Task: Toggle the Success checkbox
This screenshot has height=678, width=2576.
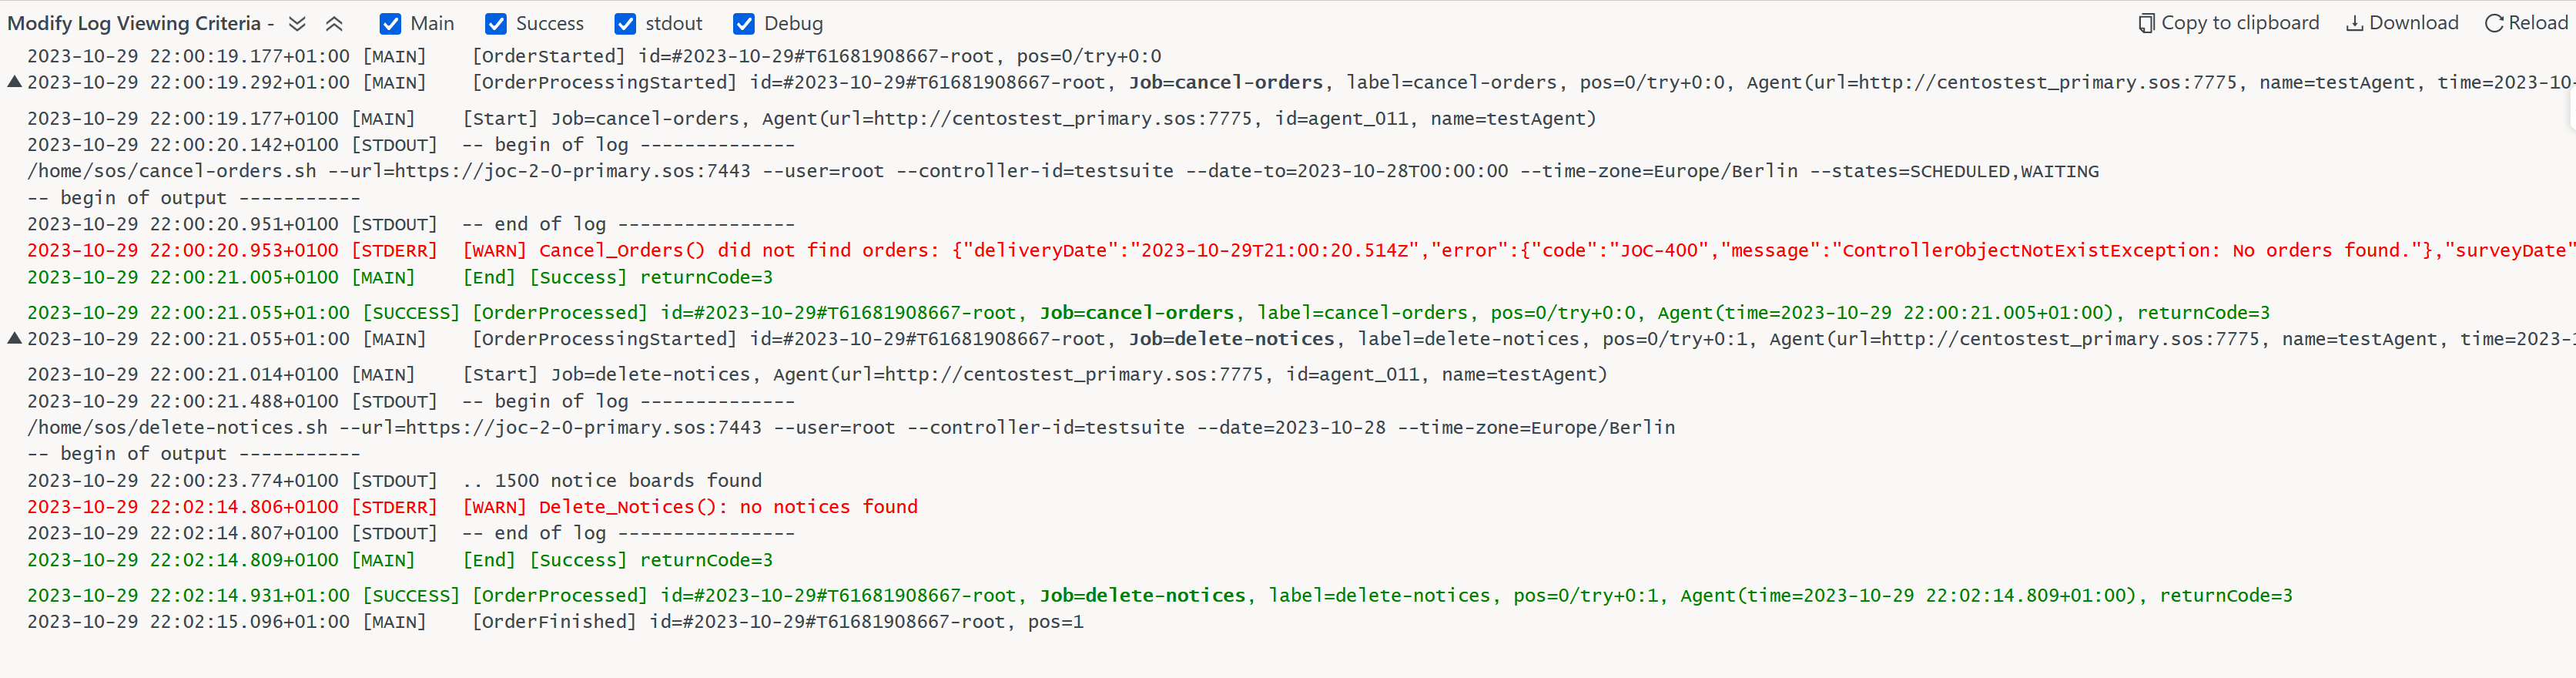Action: point(495,24)
